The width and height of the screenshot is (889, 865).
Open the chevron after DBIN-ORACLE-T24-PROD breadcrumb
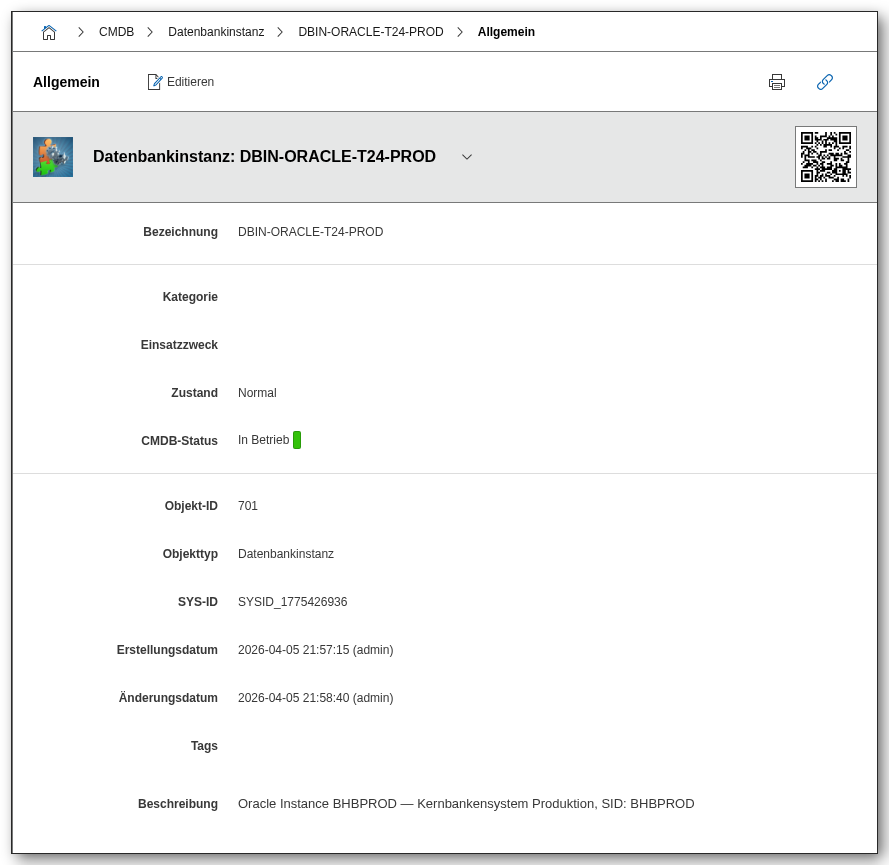(x=459, y=31)
